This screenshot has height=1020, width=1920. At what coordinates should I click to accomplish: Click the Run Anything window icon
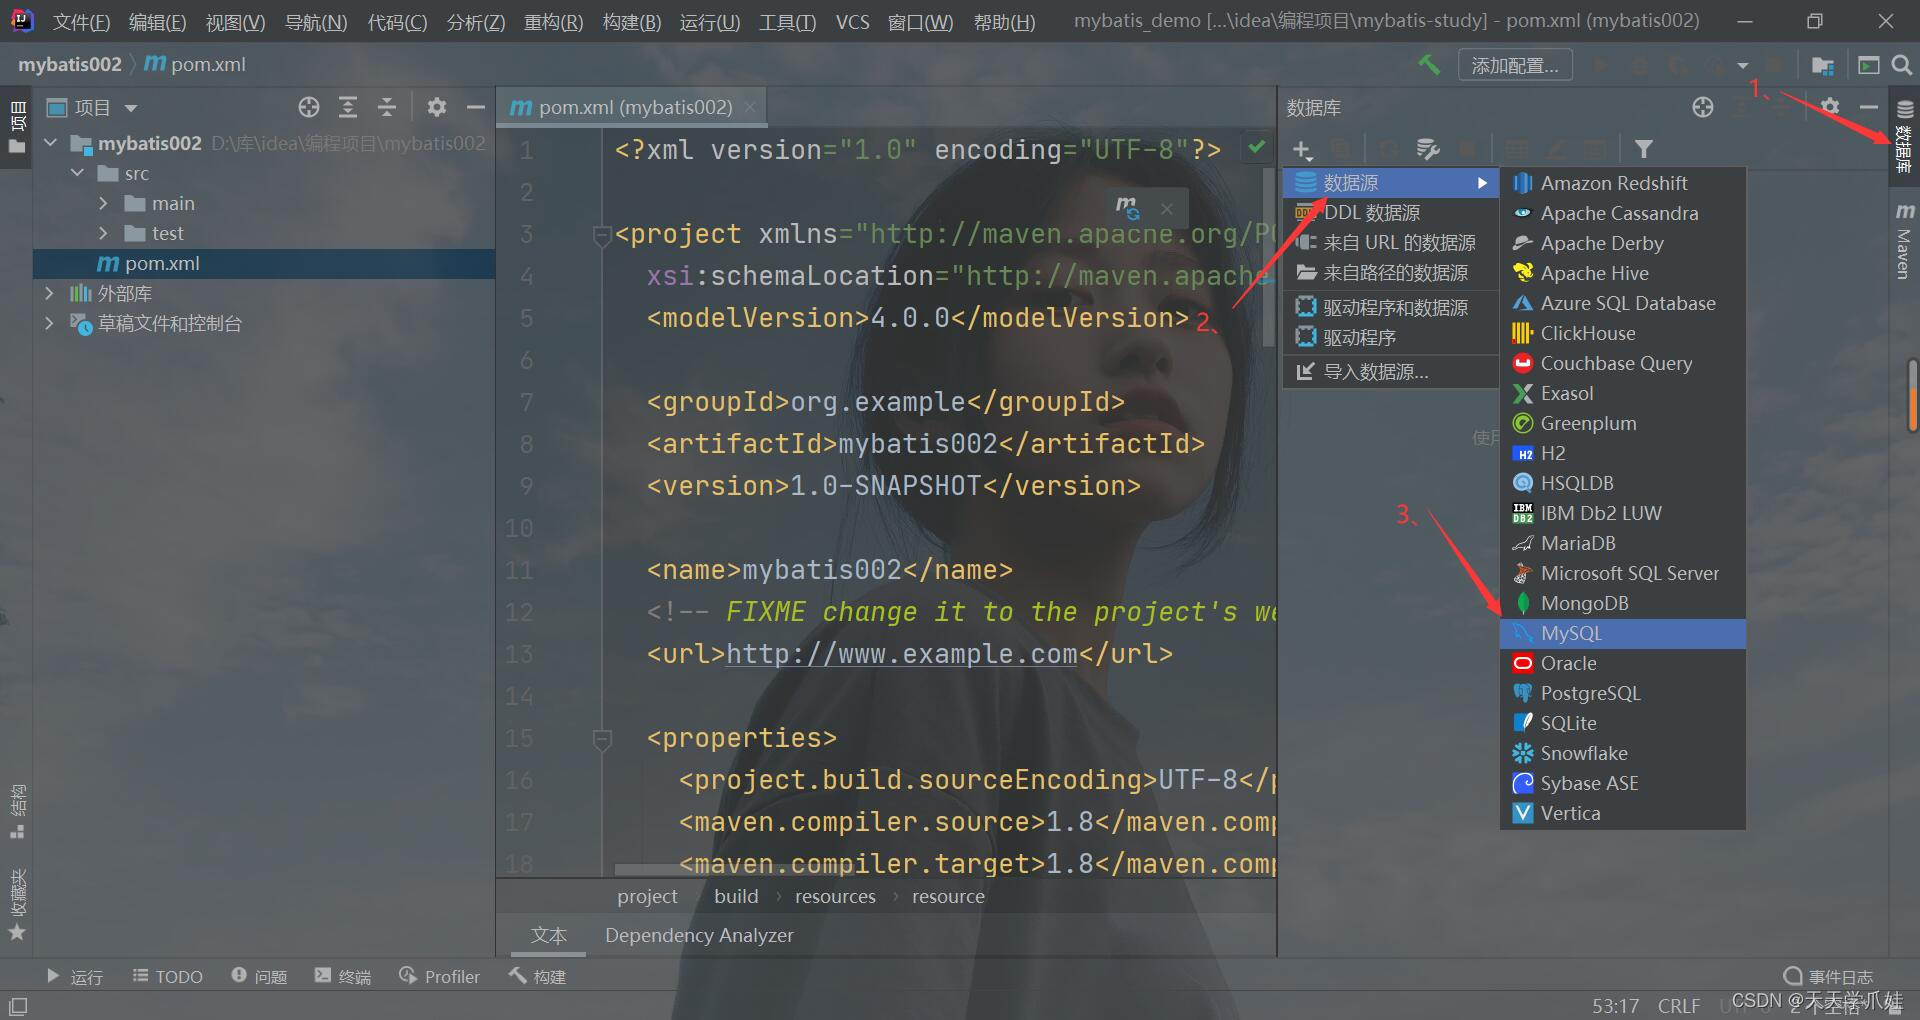tap(1868, 65)
